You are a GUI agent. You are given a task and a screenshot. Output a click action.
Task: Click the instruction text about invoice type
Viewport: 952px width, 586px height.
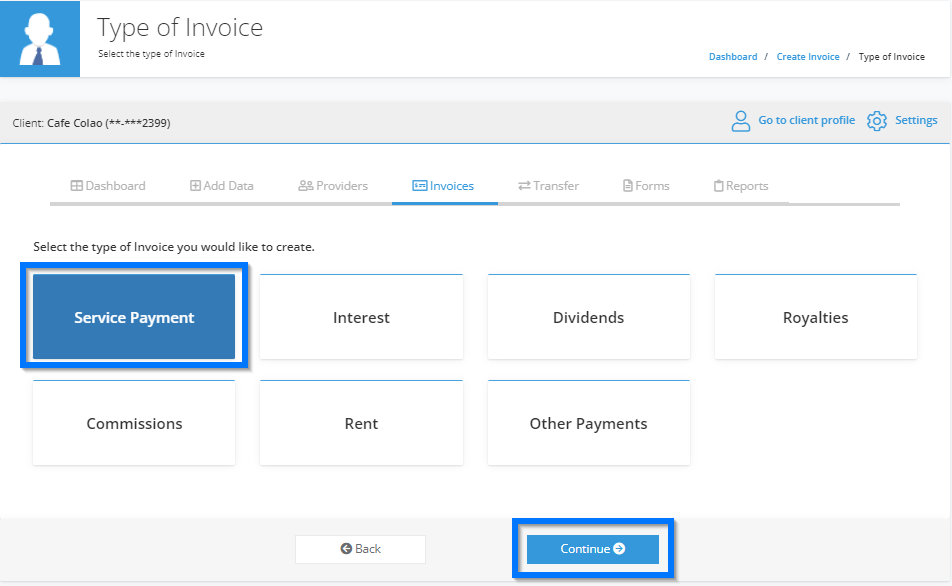pos(174,247)
